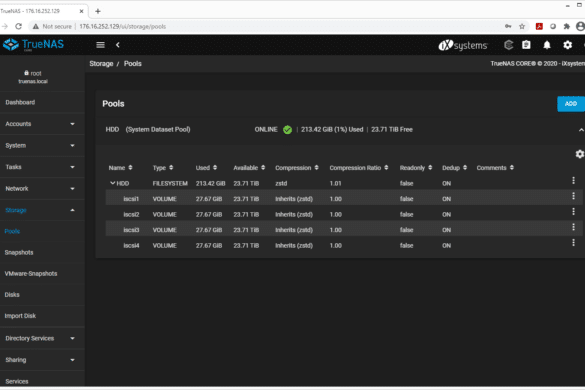Click the ADD pool button
The image size is (585, 390).
(x=571, y=104)
